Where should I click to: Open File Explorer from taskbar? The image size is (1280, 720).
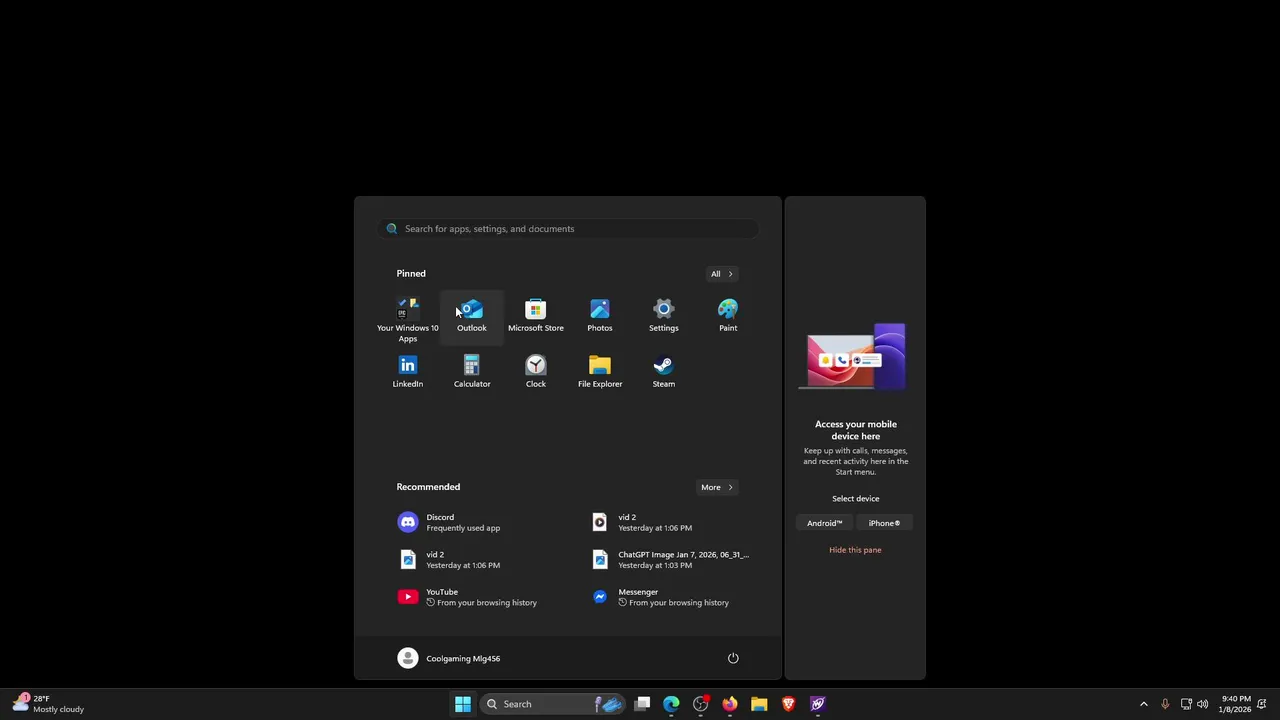coord(759,704)
